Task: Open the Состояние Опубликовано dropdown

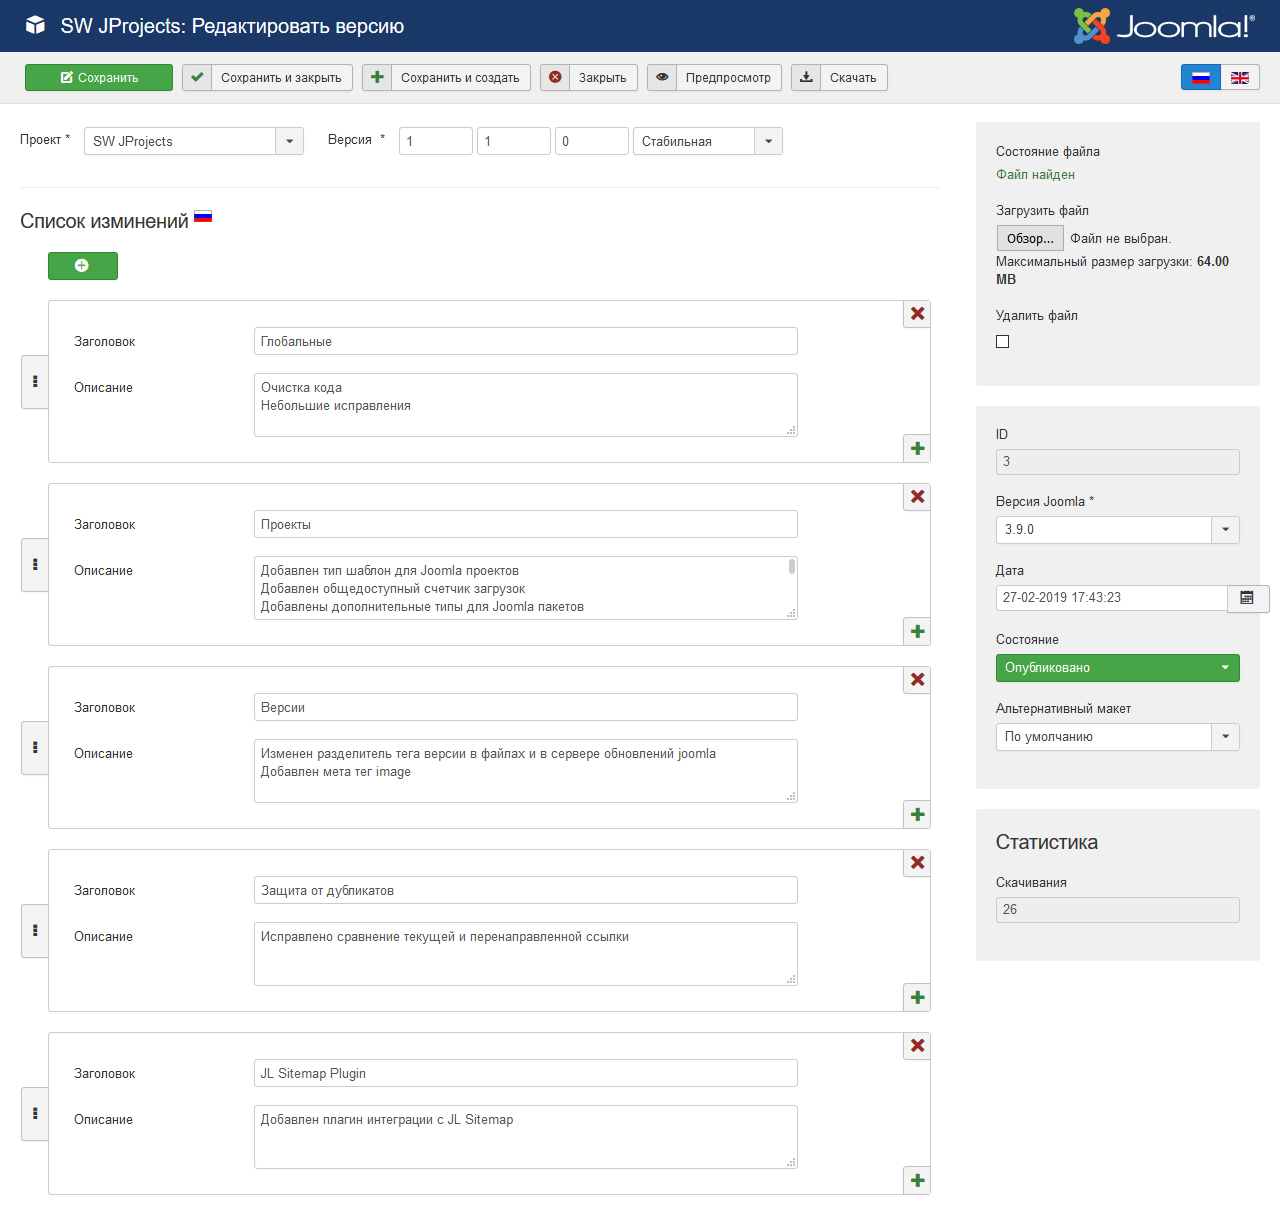Action: click(x=1118, y=668)
